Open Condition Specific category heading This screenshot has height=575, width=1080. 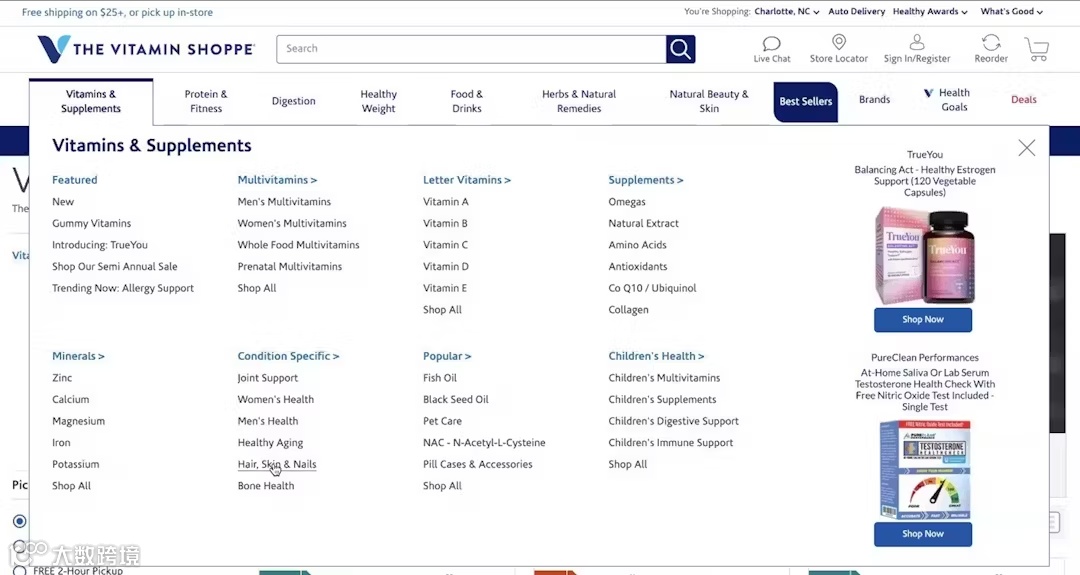coord(288,356)
